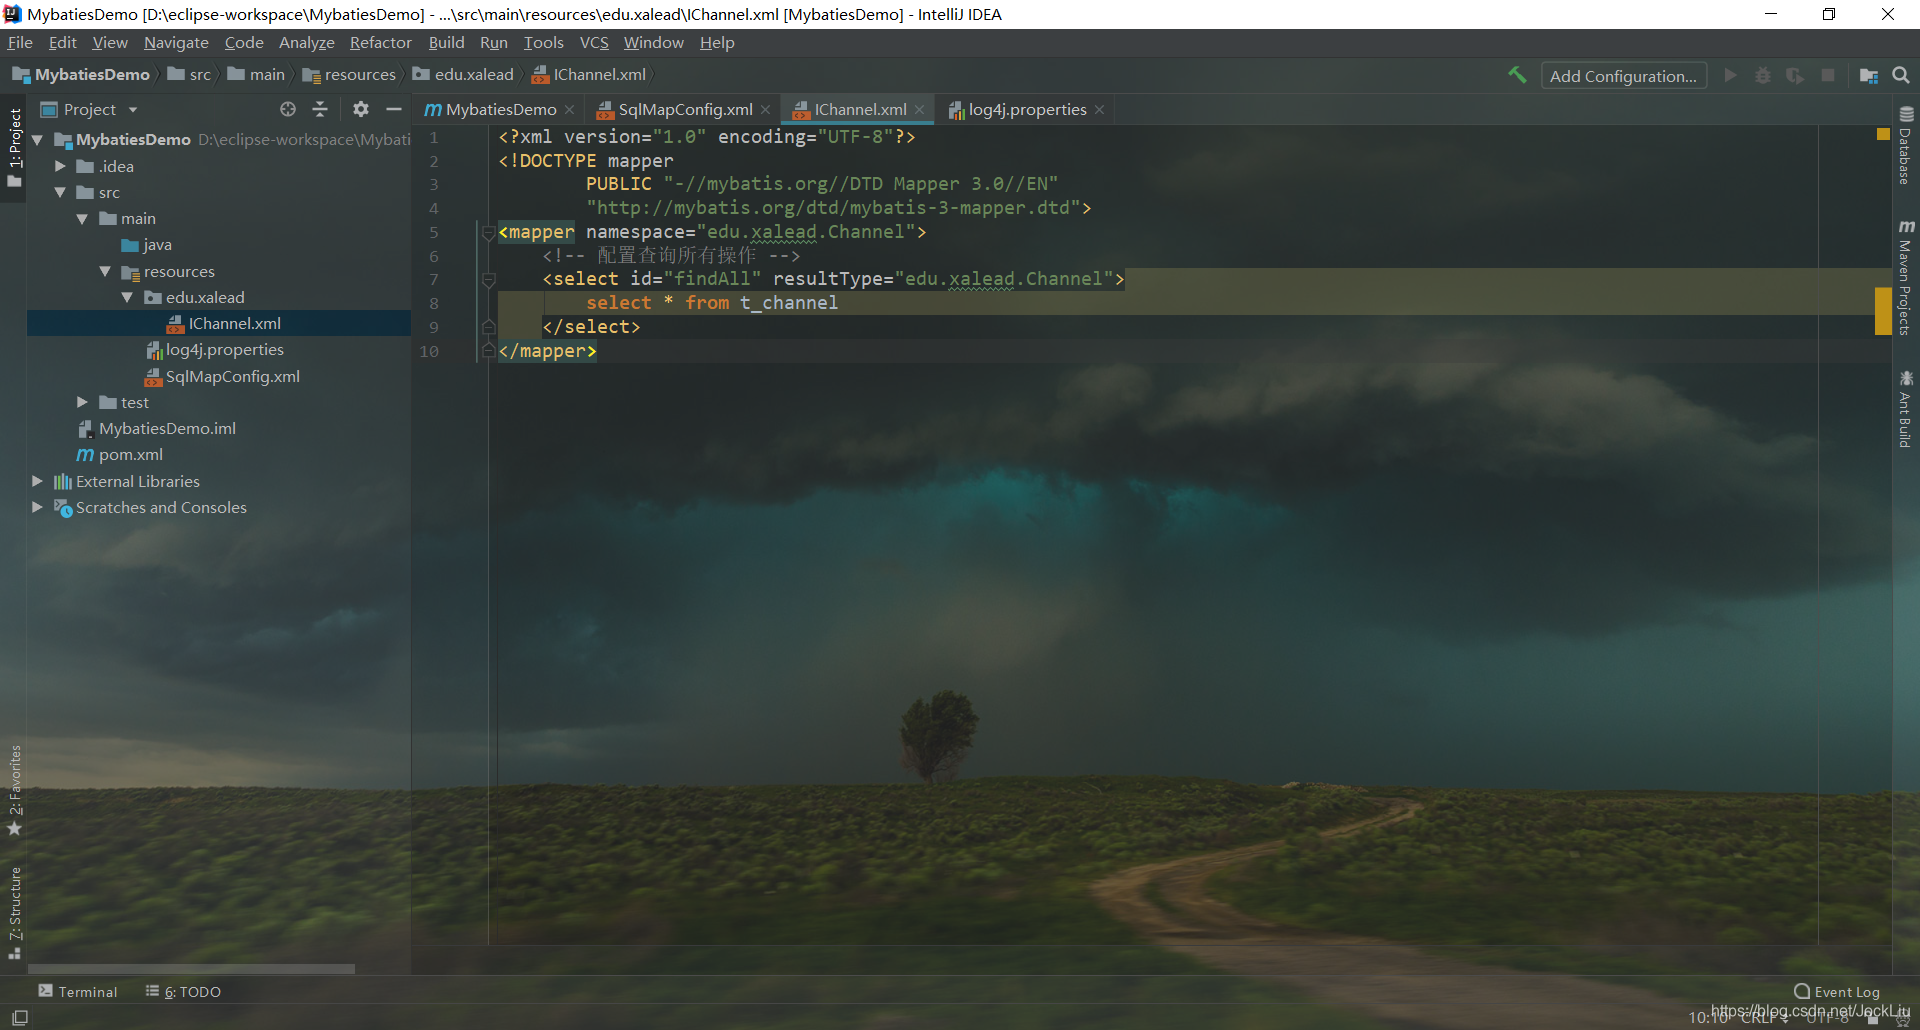Click the Project panel horizontal scrollbar

click(x=191, y=968)
